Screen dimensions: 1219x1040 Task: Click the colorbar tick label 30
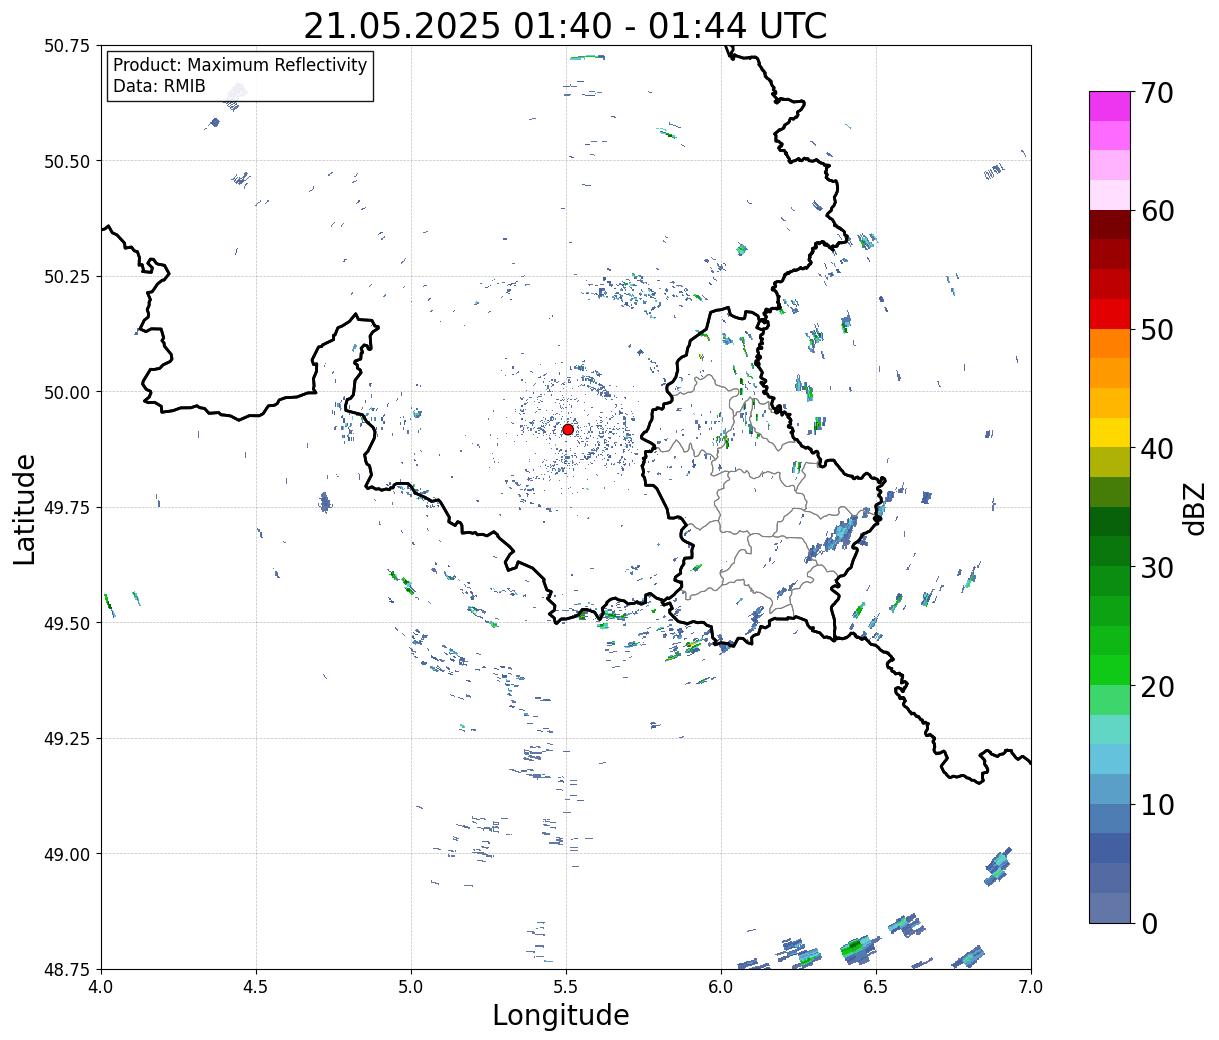pos(1157,568)
